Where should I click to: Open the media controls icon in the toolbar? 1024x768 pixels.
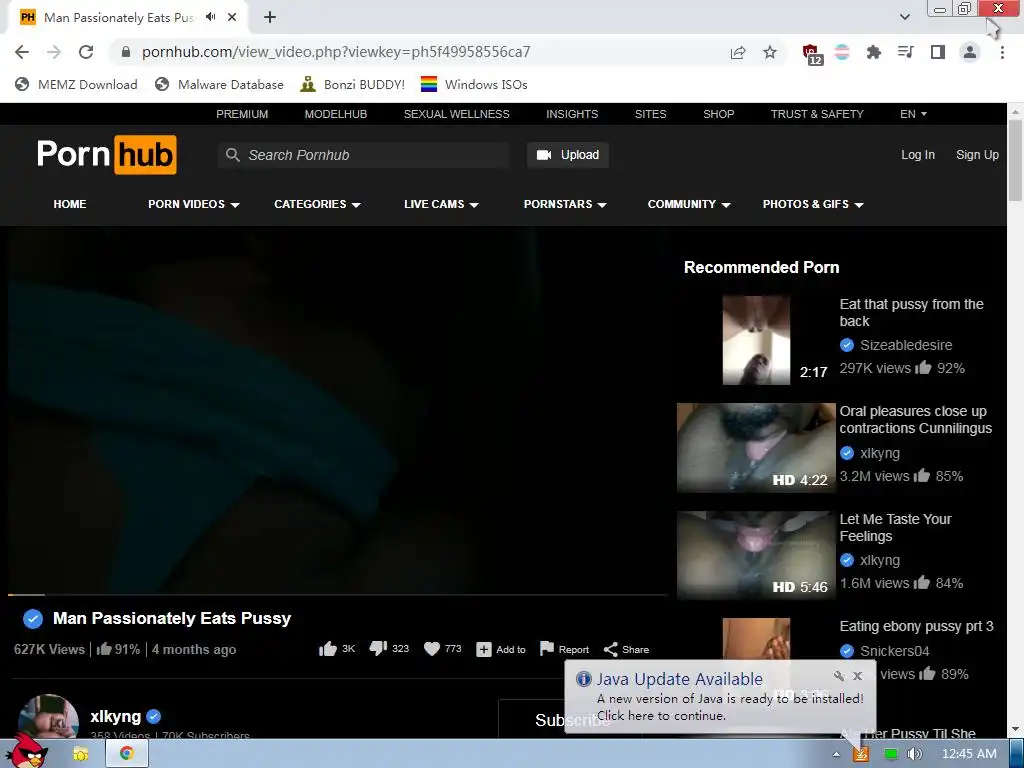pos(906,52)
